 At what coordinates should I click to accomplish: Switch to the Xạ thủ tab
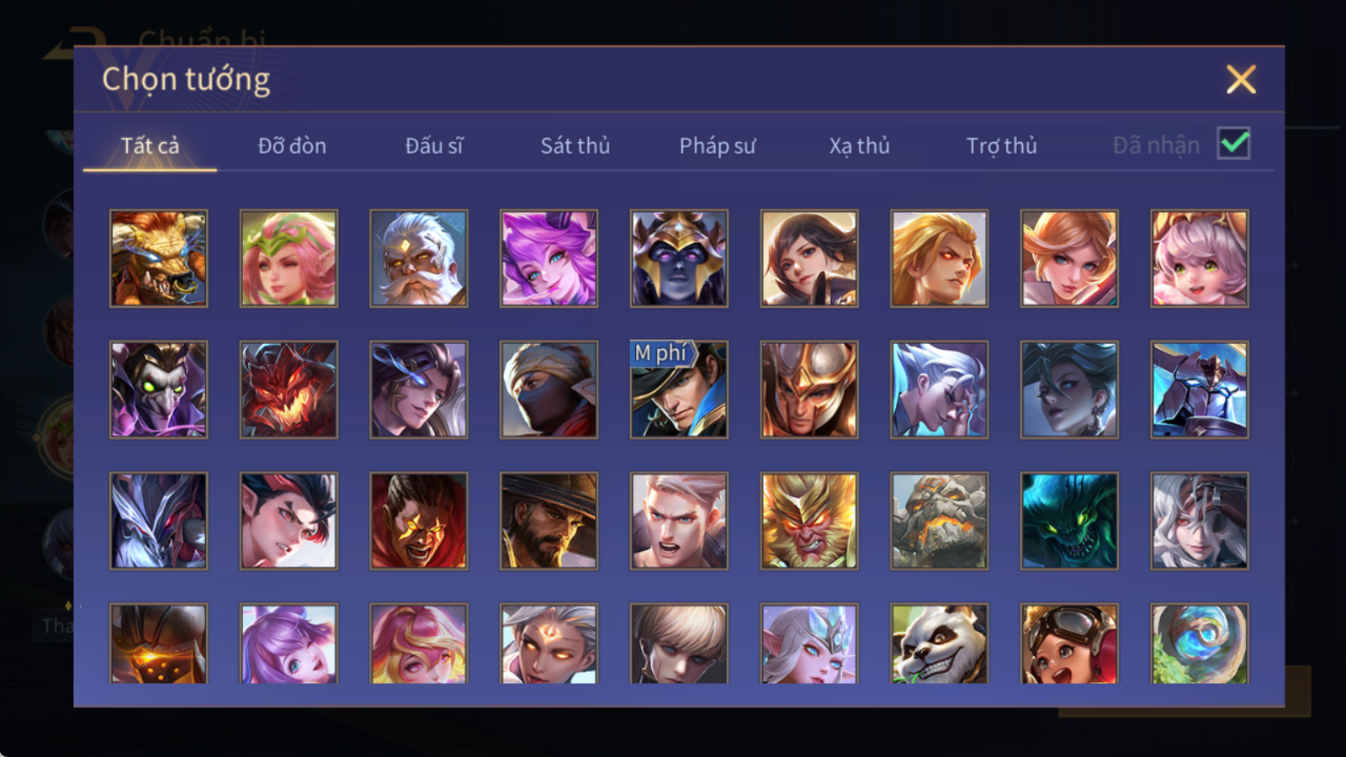(859, 146)
